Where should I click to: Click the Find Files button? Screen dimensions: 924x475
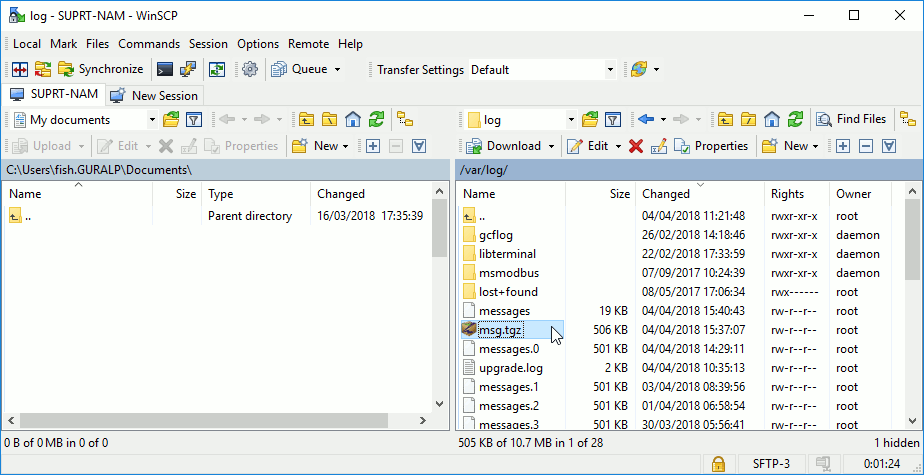pyautogui.click(x=851, y=120)
